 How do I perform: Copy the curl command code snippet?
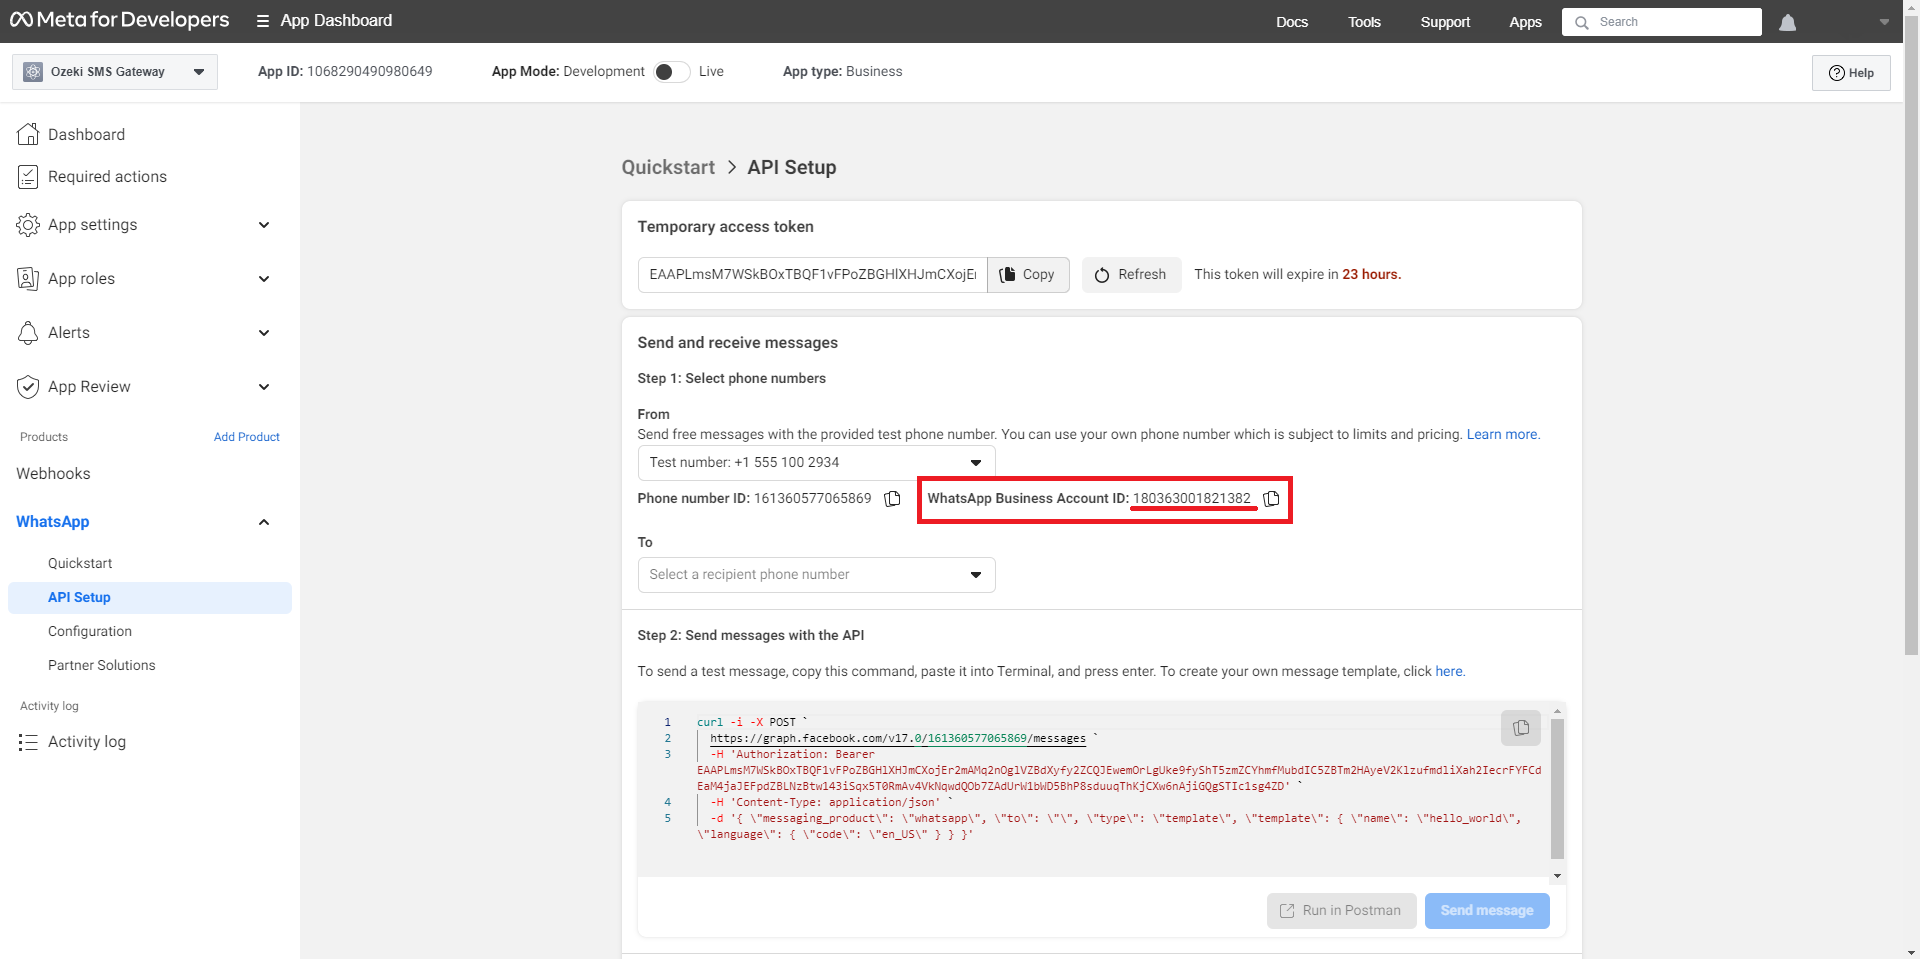click(x=1520, y=728)
